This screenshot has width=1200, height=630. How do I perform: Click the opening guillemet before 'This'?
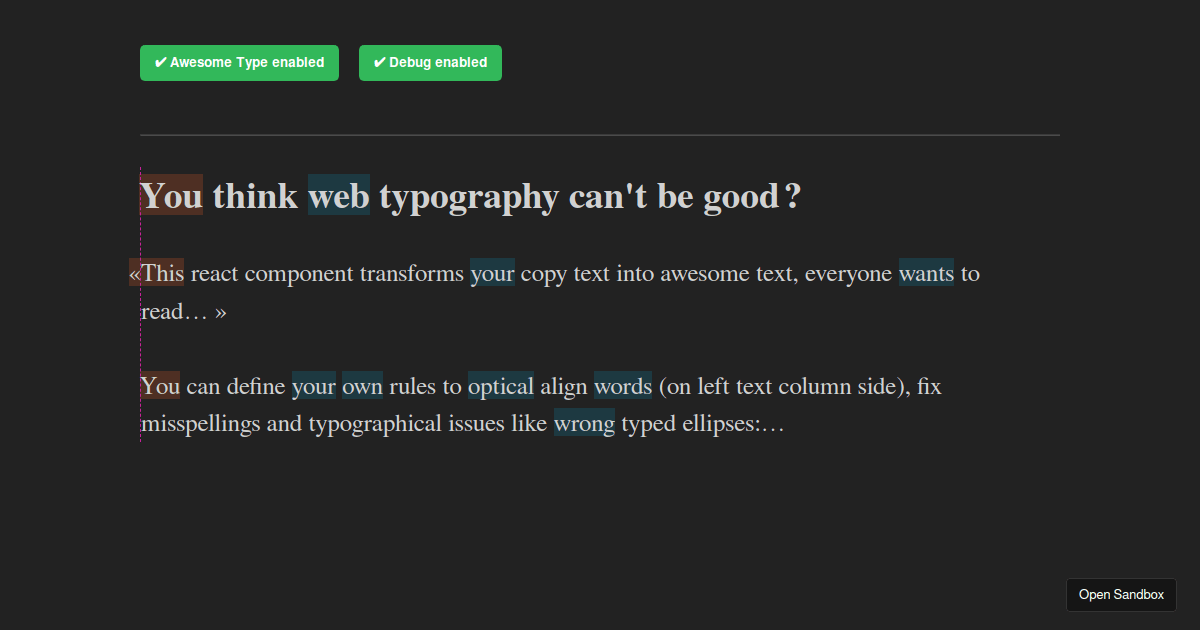pyautogui.click(x=133, y=272)
